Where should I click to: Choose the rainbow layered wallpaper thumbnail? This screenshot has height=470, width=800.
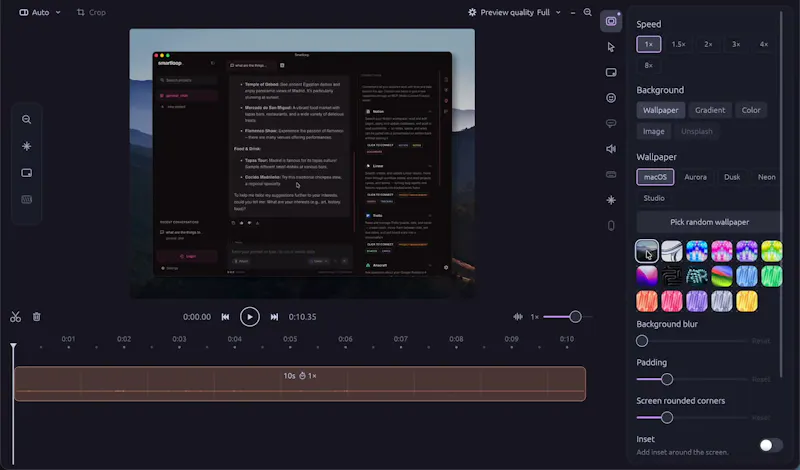(721, 276)
